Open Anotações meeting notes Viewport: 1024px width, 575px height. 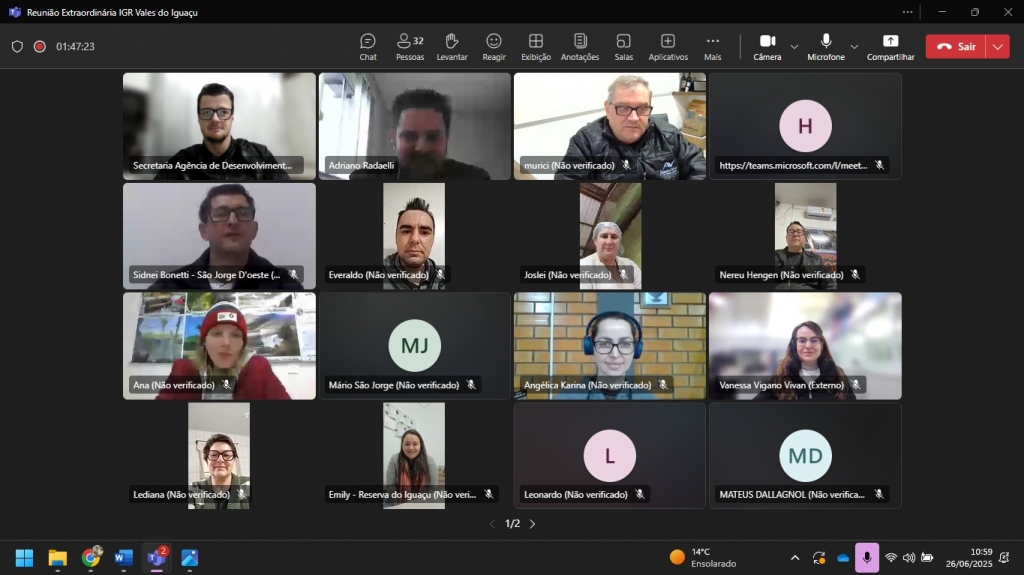pyautogui.click(x=580, y=46)
